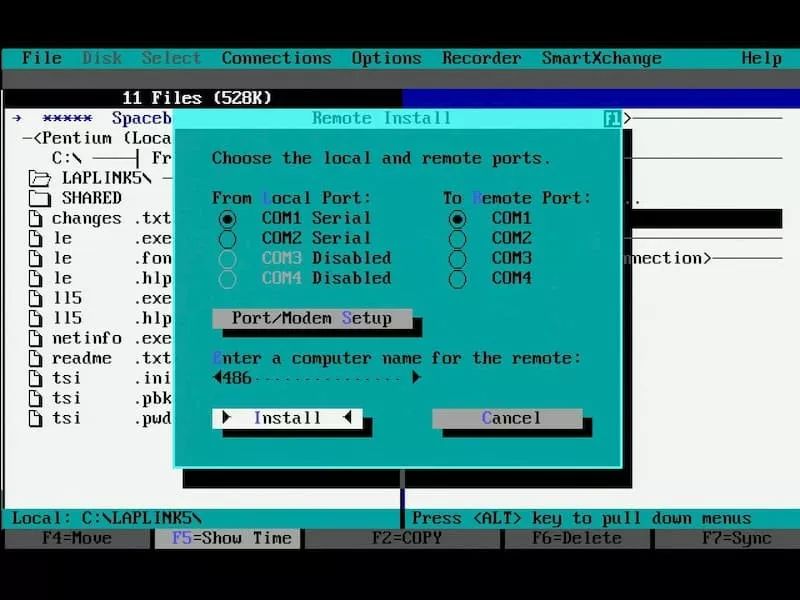Select COM3 as the remote port

457,258
